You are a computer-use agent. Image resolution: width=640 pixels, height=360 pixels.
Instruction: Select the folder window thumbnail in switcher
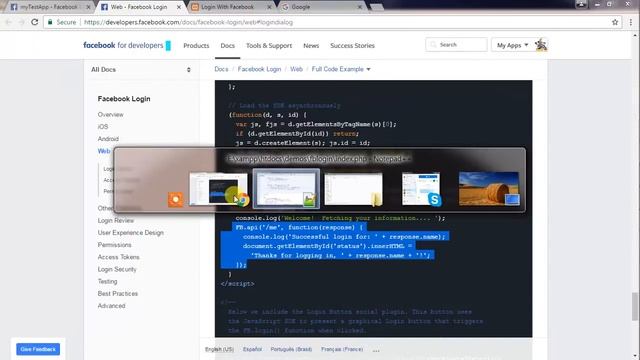pyautogui.click(x=353, y=189)
